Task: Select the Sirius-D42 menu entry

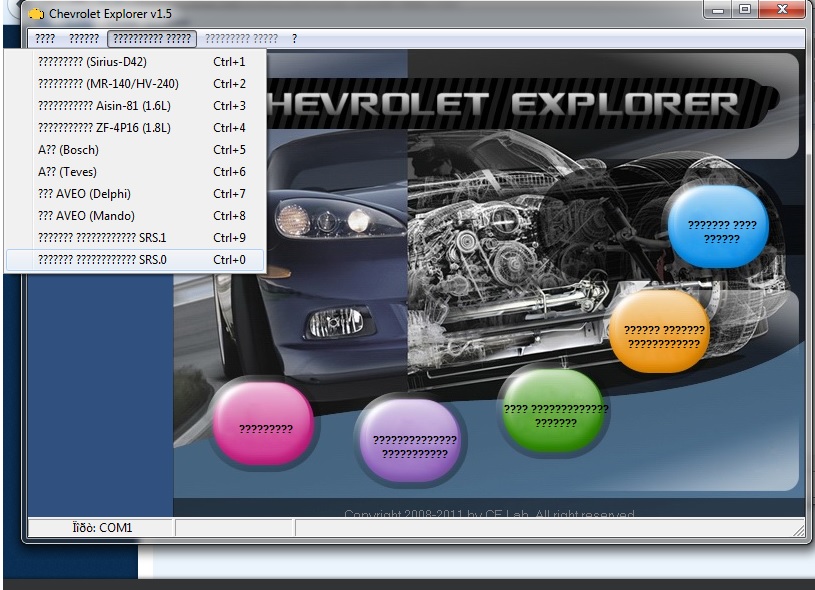Action: point(135,62)
